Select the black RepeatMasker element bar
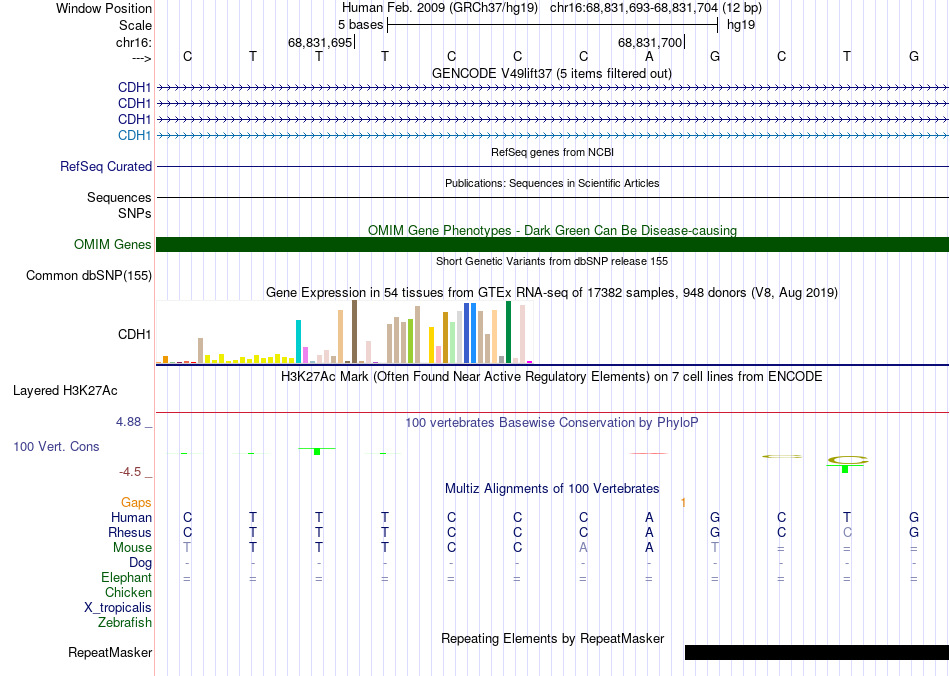The height and width of the screenshot is (676, 950). point(816,653)
